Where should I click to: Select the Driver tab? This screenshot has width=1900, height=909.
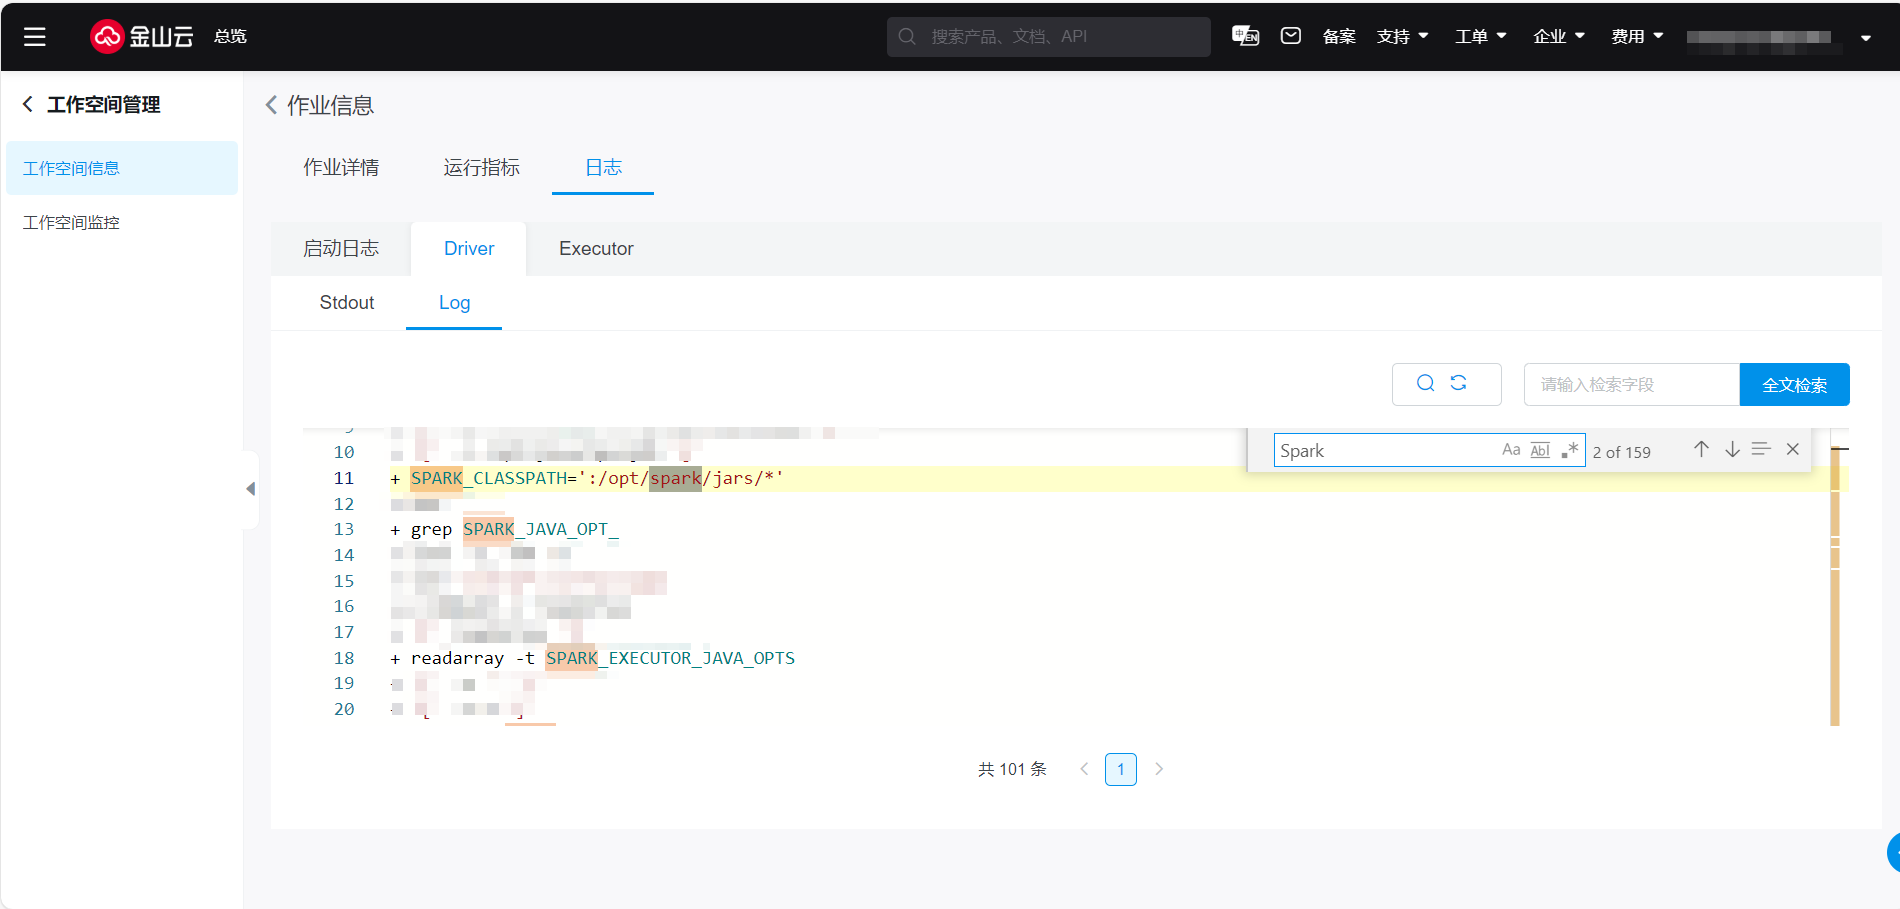pyautogui.click(x=469, y=248)
